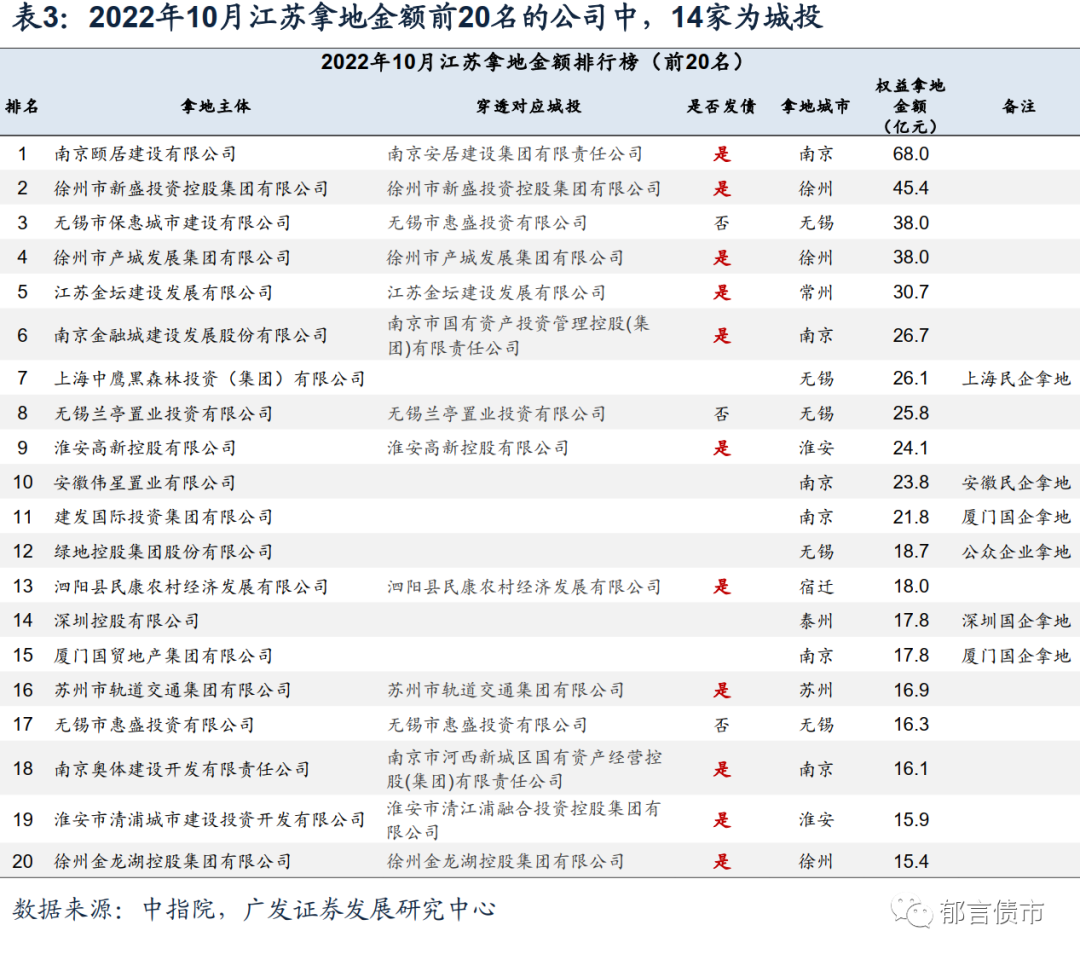Click the city '泰州'
The height and width of the screenshot is (960, 1080).
(816, 621)
